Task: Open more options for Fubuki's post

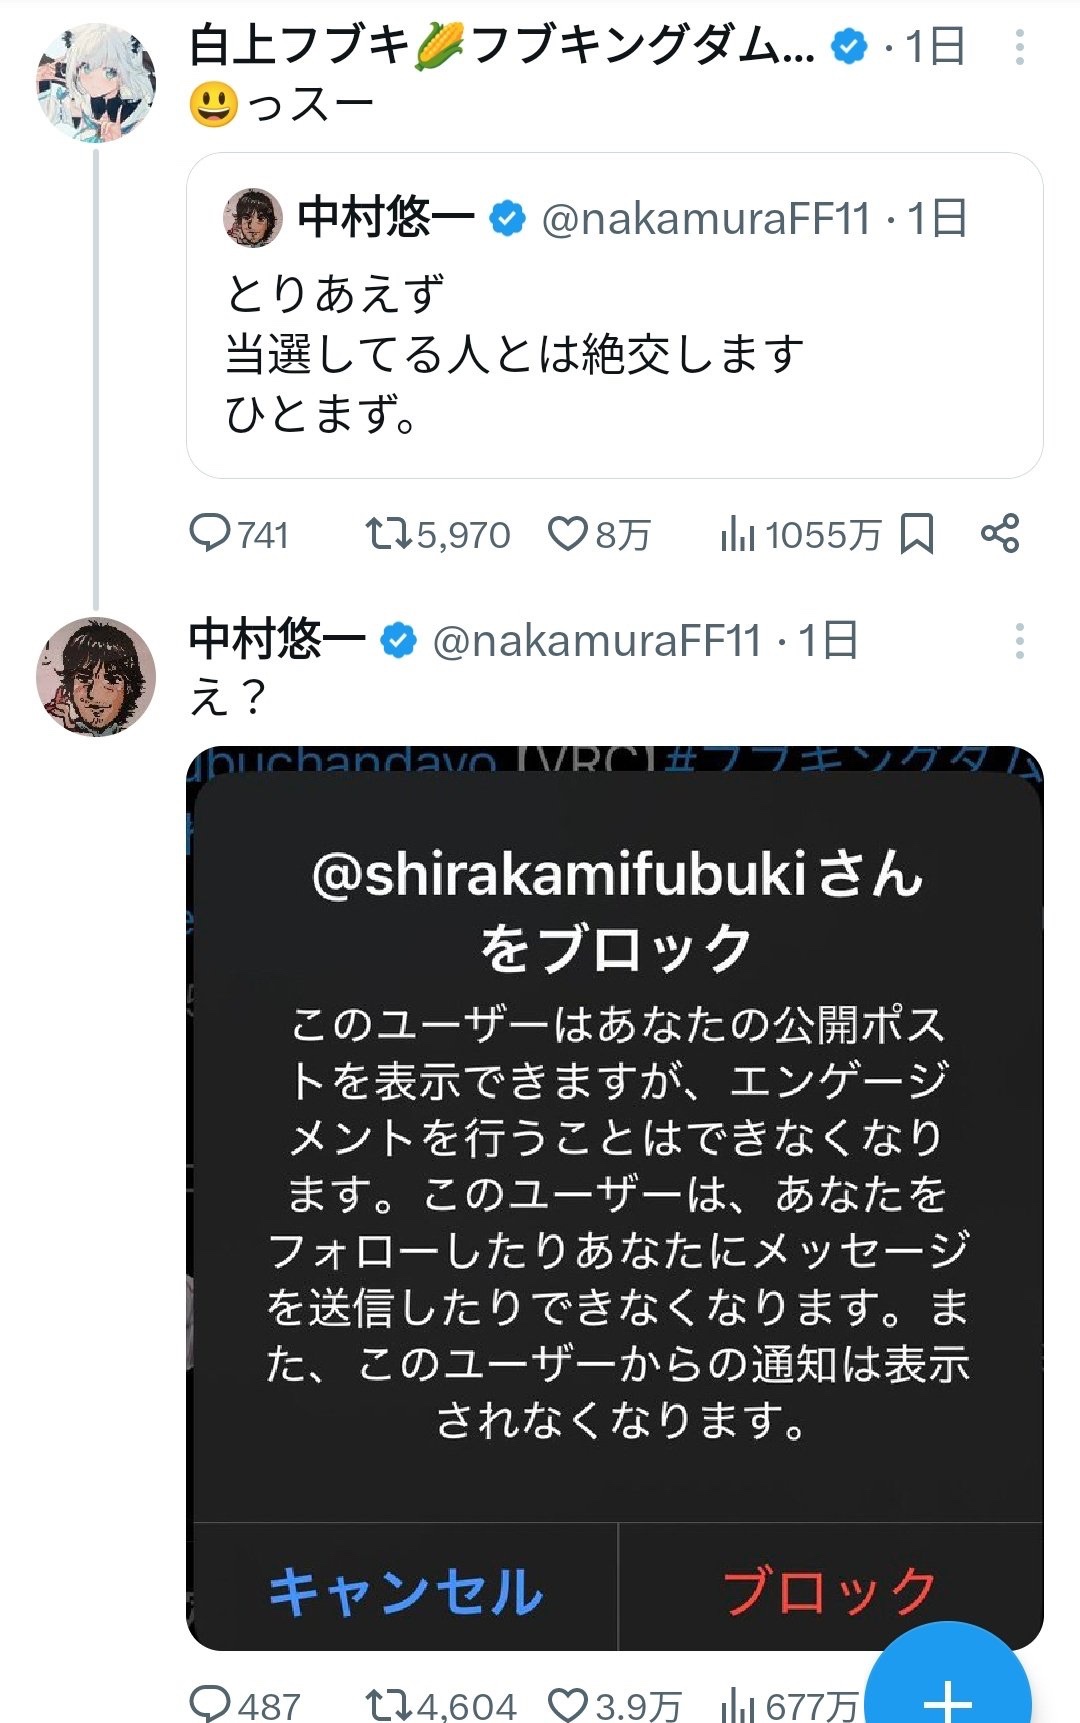Action: pyautogui.click(x=1019, y=48)
